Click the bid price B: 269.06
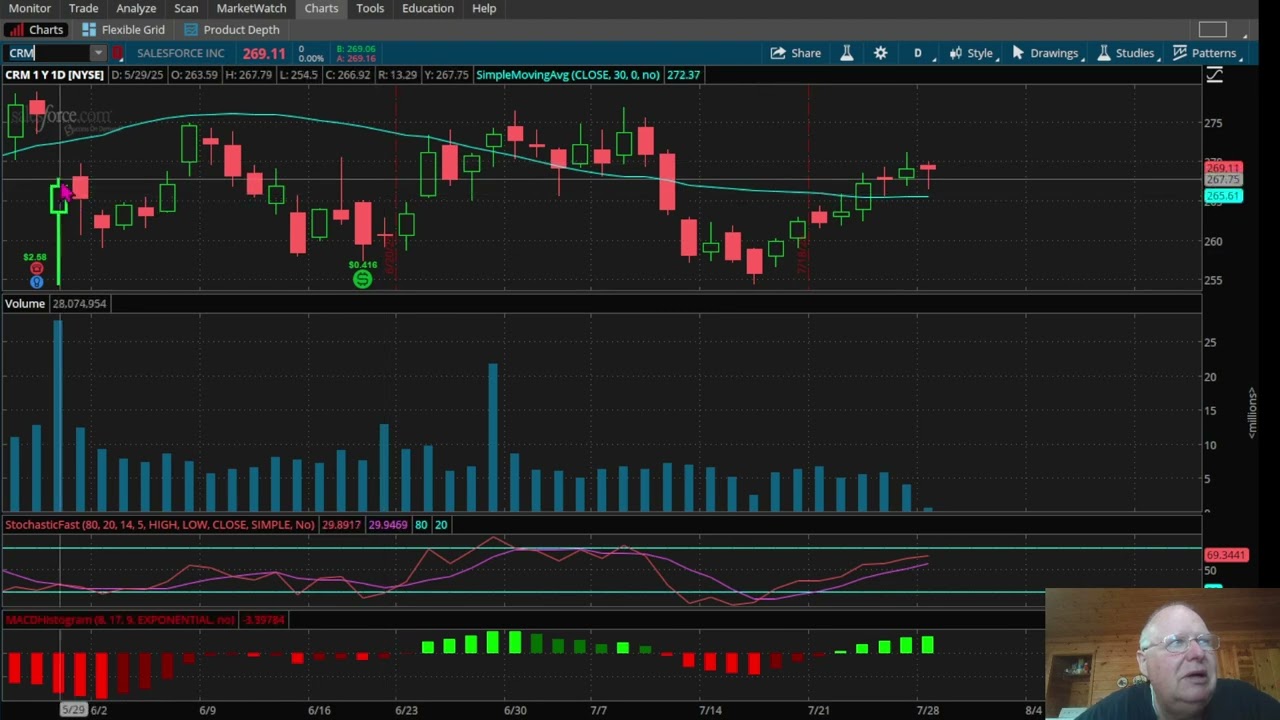This screenshot has height=720, width=1280. tap(355, 48)
